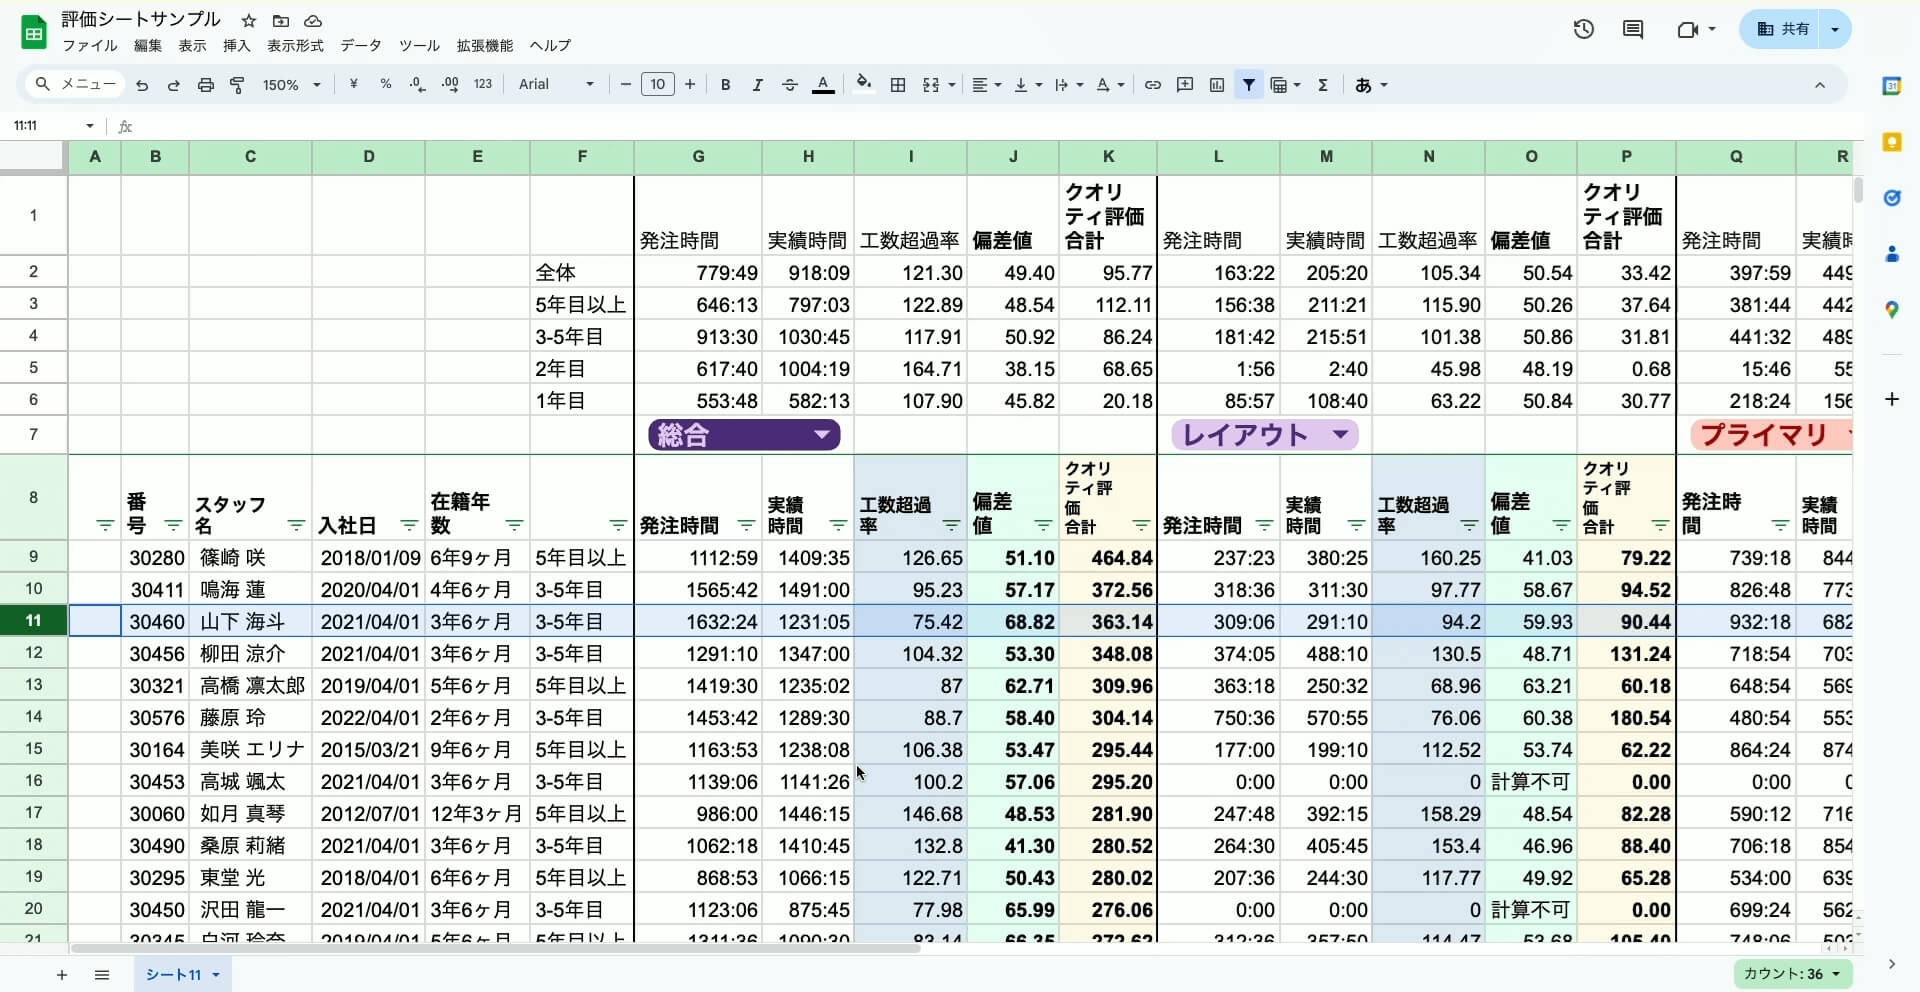Show all sheets list
Screen dimensions: 1920x992
(x=101, y=974)
